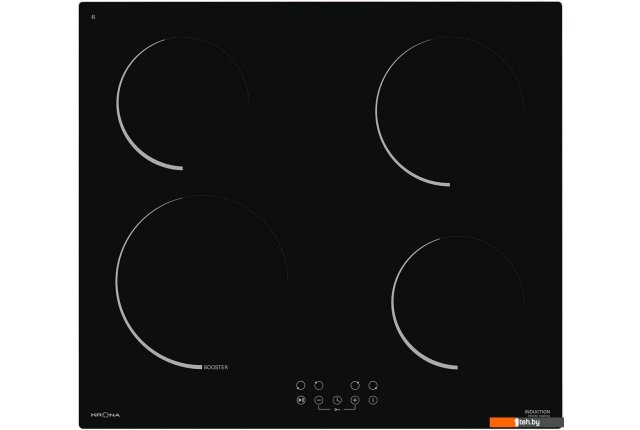Viewport: 640px width, 430px height.
Task: Click the BOOSTER label on large burner
Action: [x=216, y=367]
